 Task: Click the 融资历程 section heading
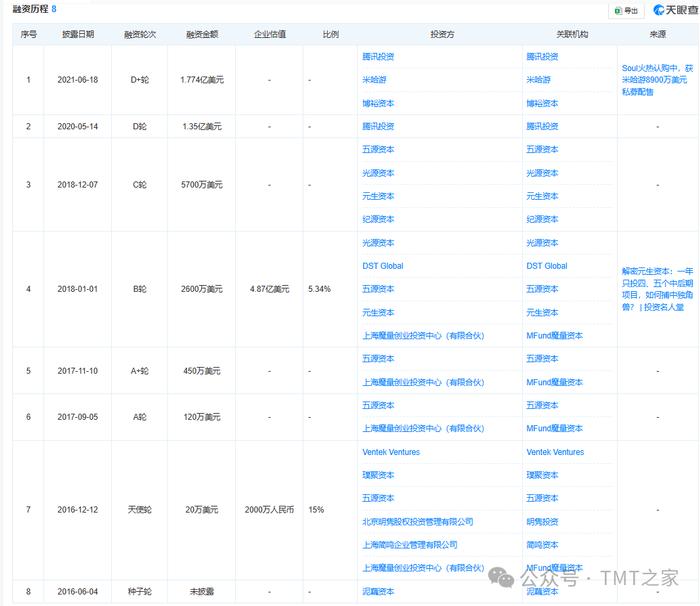30,9
